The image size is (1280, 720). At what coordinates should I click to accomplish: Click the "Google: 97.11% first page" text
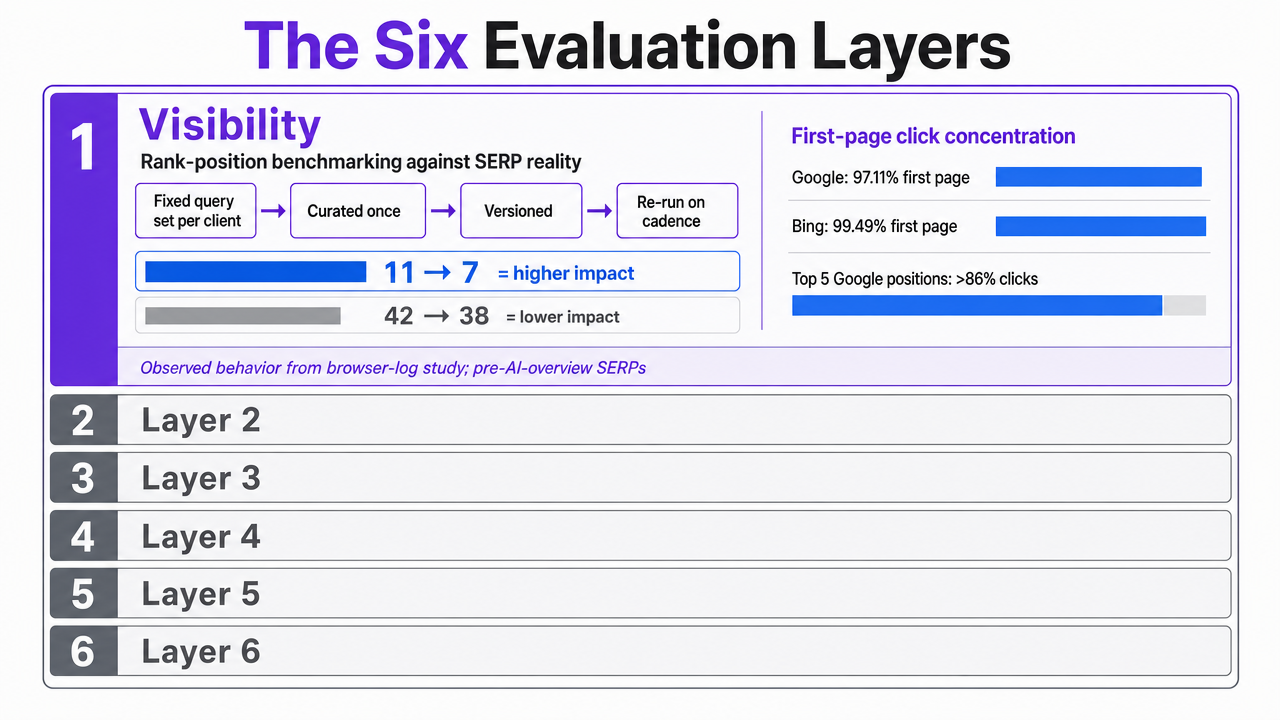pyautogui.click(x=881, y=178)
